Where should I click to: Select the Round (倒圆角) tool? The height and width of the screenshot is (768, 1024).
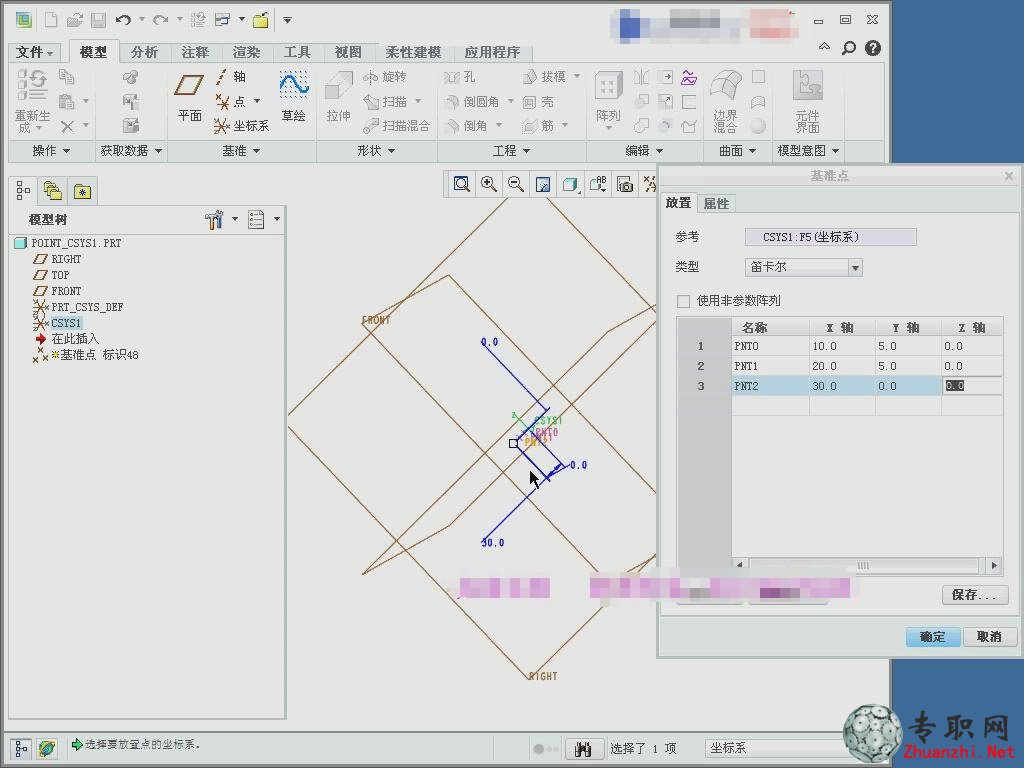tap(472, 101)
